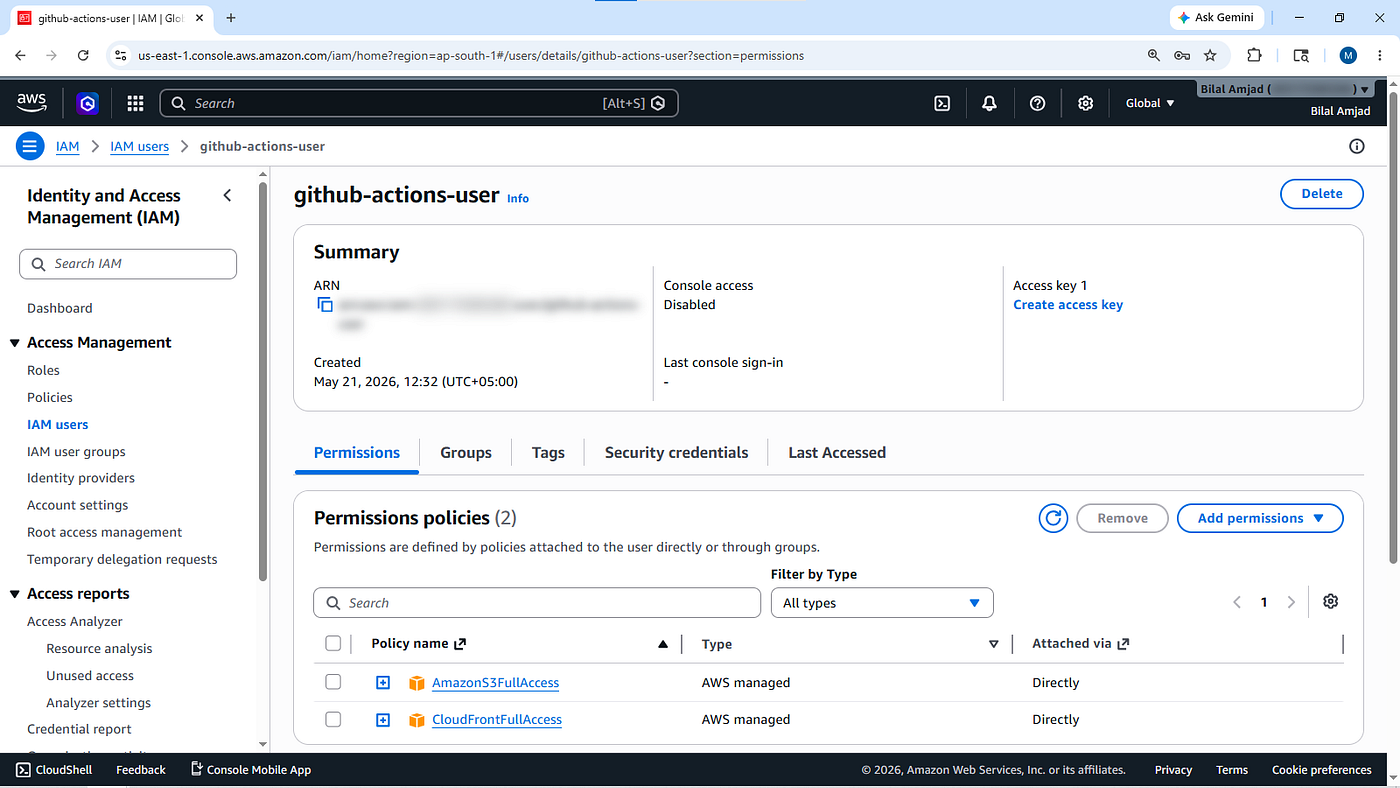
Task: Open the Amazon Q icon in header
Action: click(87, 103)
